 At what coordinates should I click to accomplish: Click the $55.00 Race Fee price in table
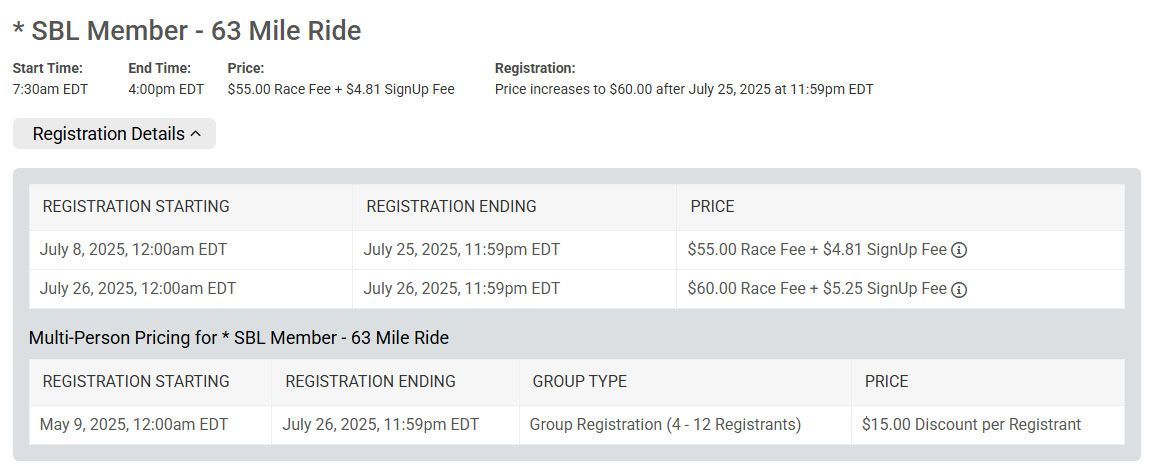747,250
